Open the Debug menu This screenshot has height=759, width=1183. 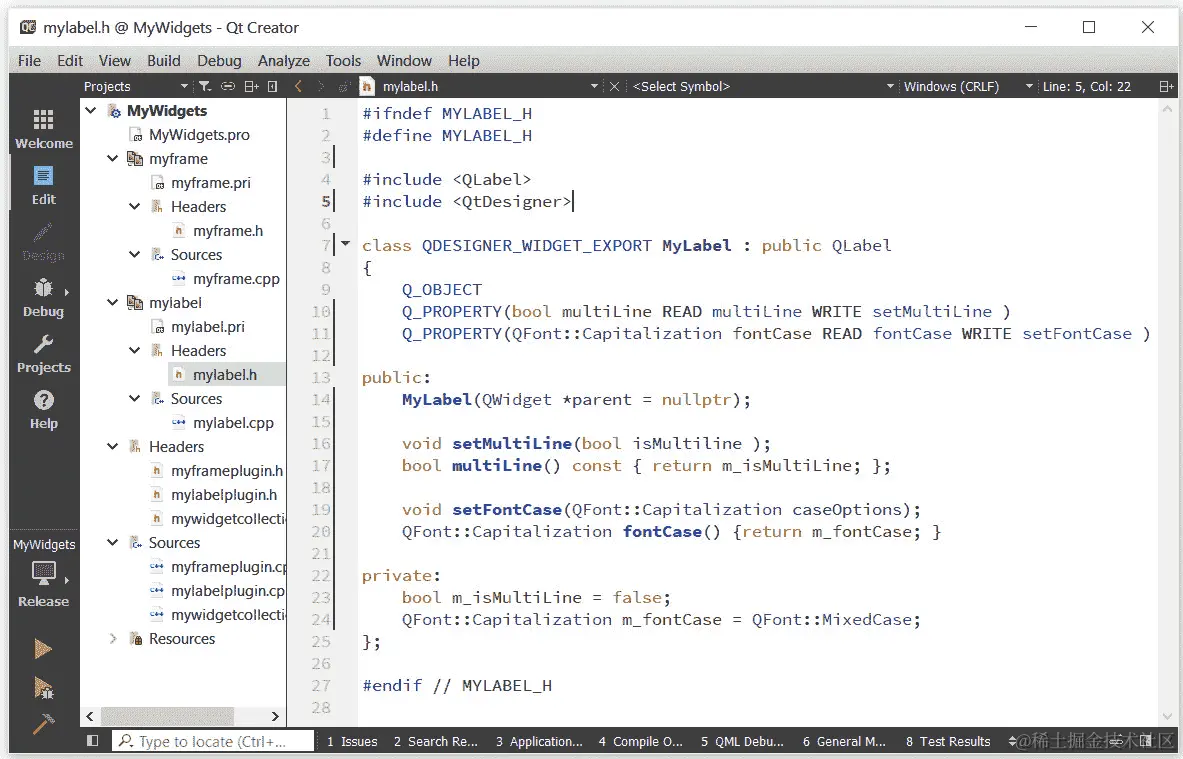coord(219,60)
